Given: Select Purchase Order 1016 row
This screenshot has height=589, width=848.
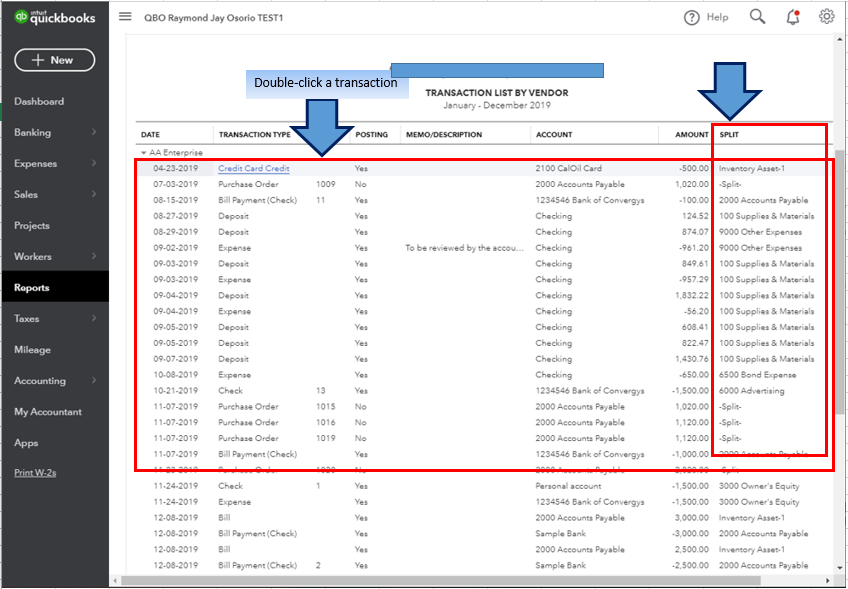Looking at the screenshot, I should coord(482,422).
